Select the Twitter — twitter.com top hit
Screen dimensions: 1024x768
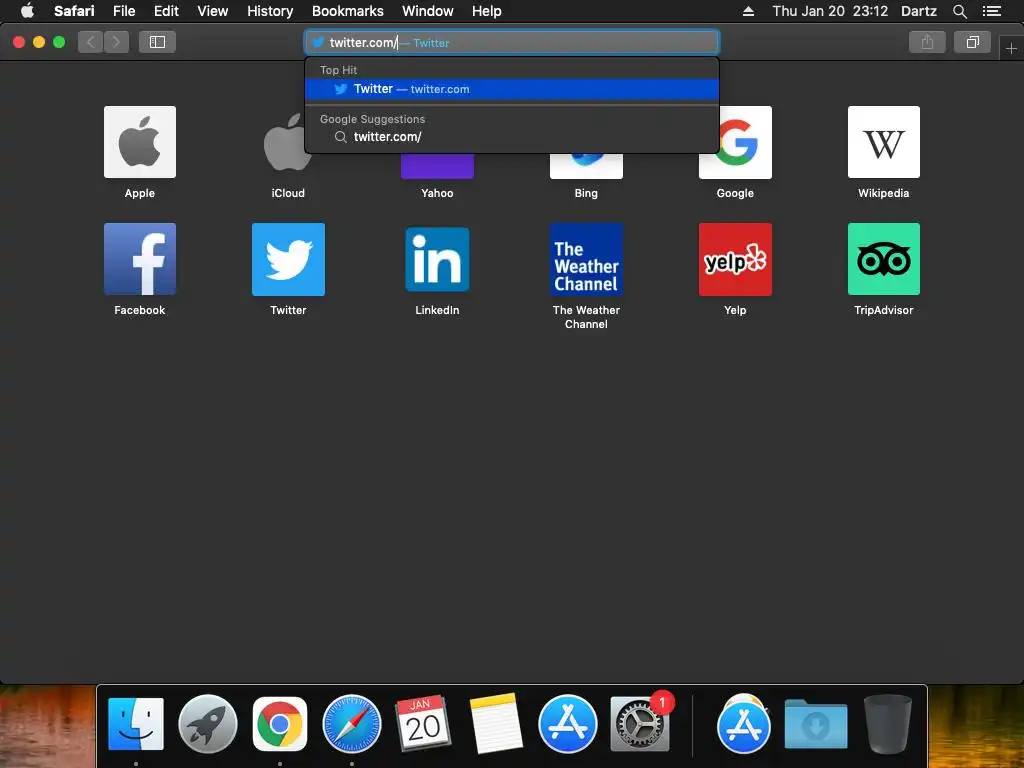coord(512,89)
